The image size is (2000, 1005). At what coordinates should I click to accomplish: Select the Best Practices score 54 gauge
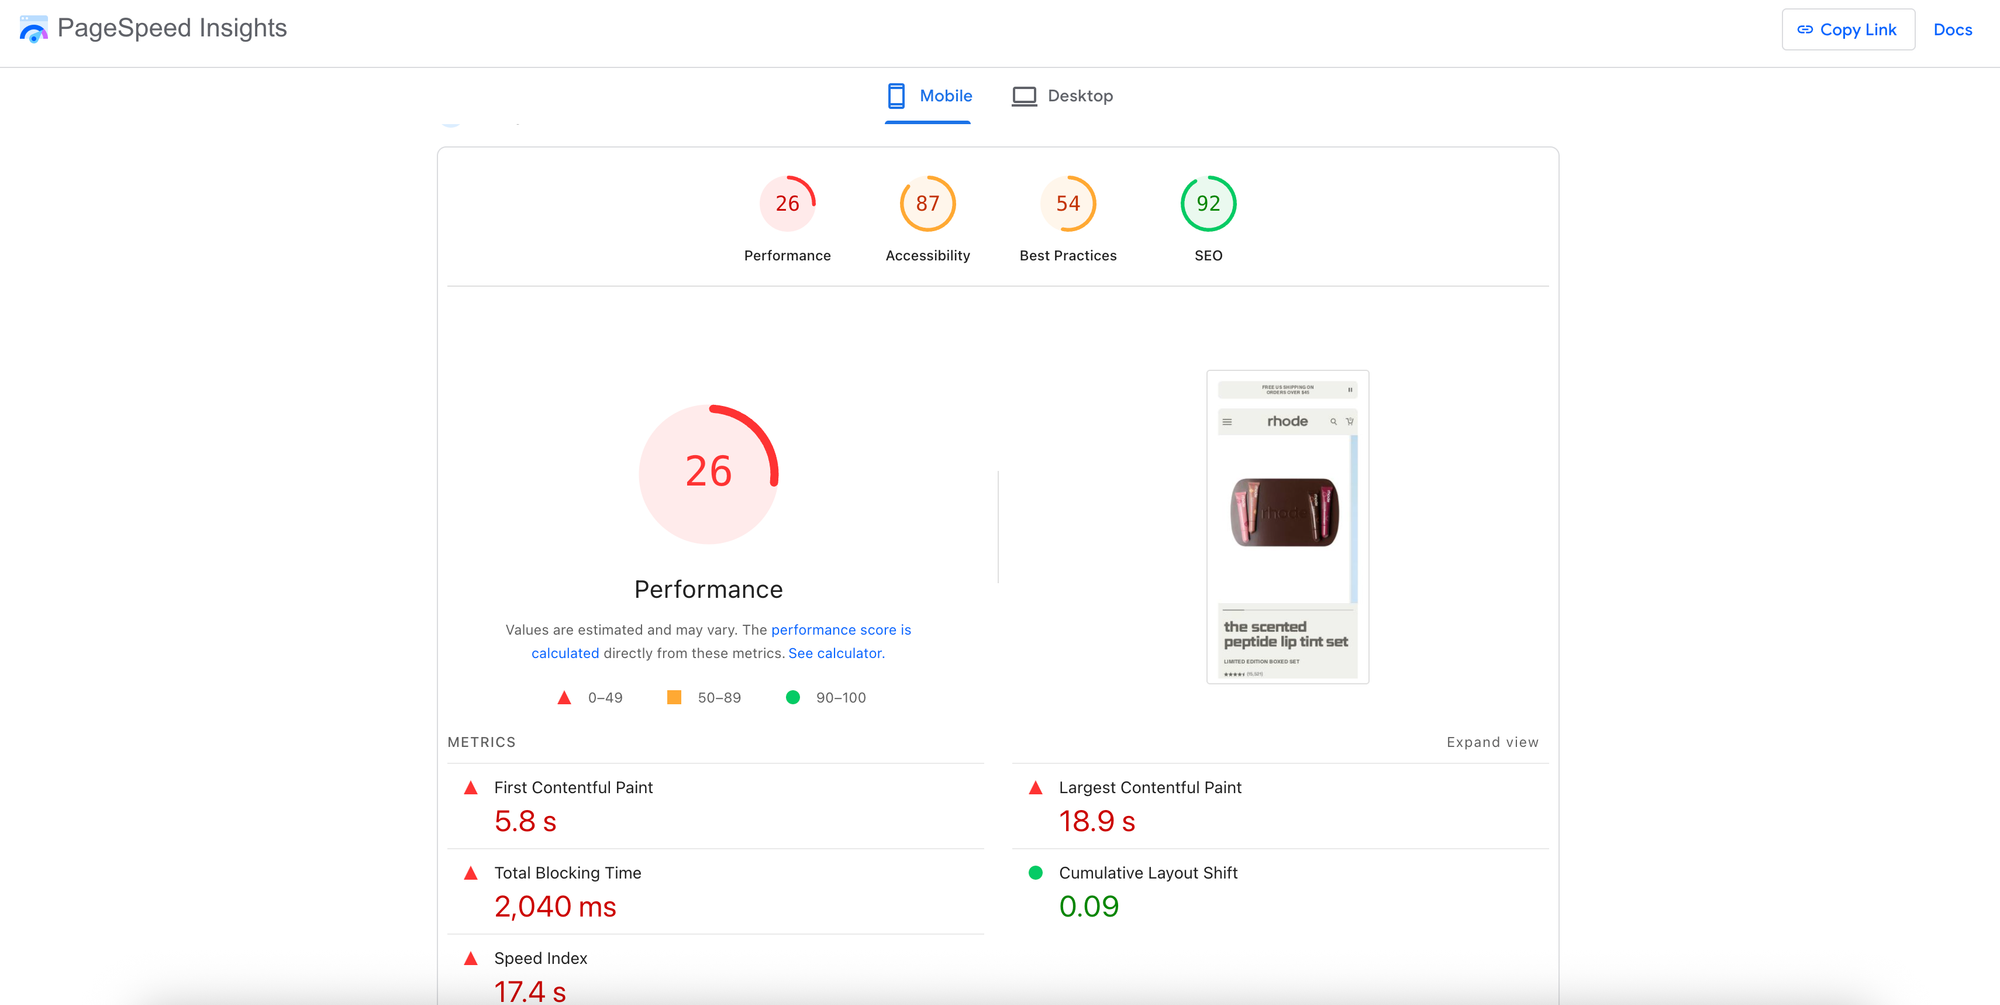coord(1067,204)
